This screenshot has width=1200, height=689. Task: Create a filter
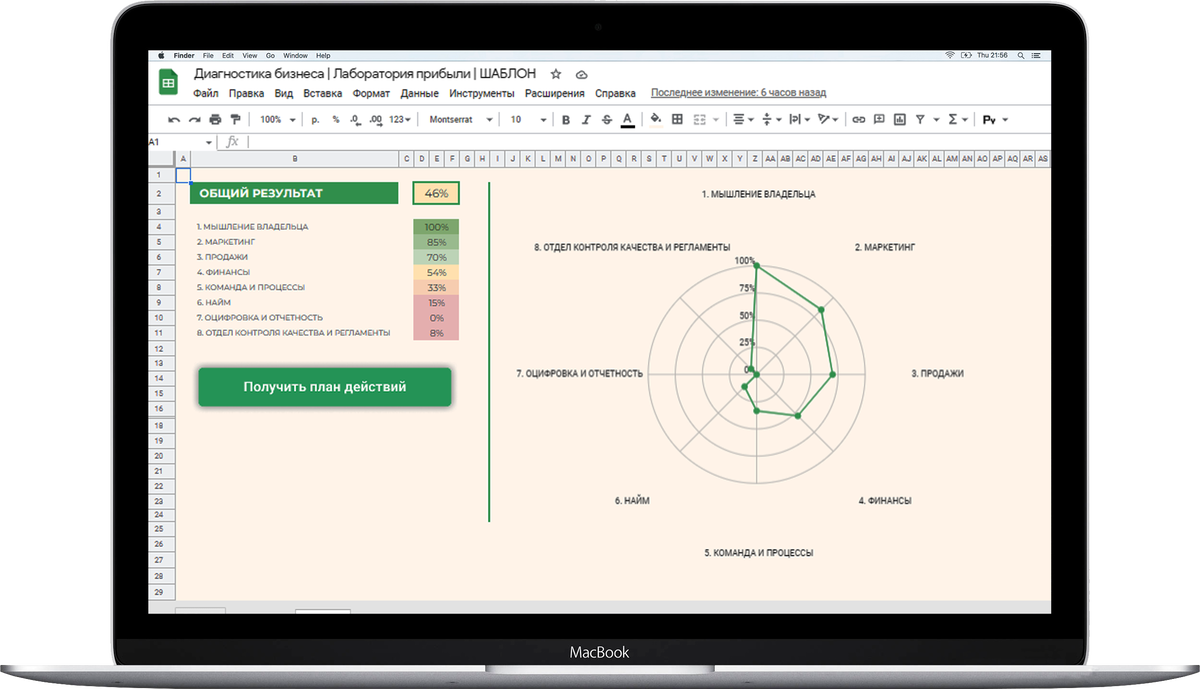coord(920,120)
